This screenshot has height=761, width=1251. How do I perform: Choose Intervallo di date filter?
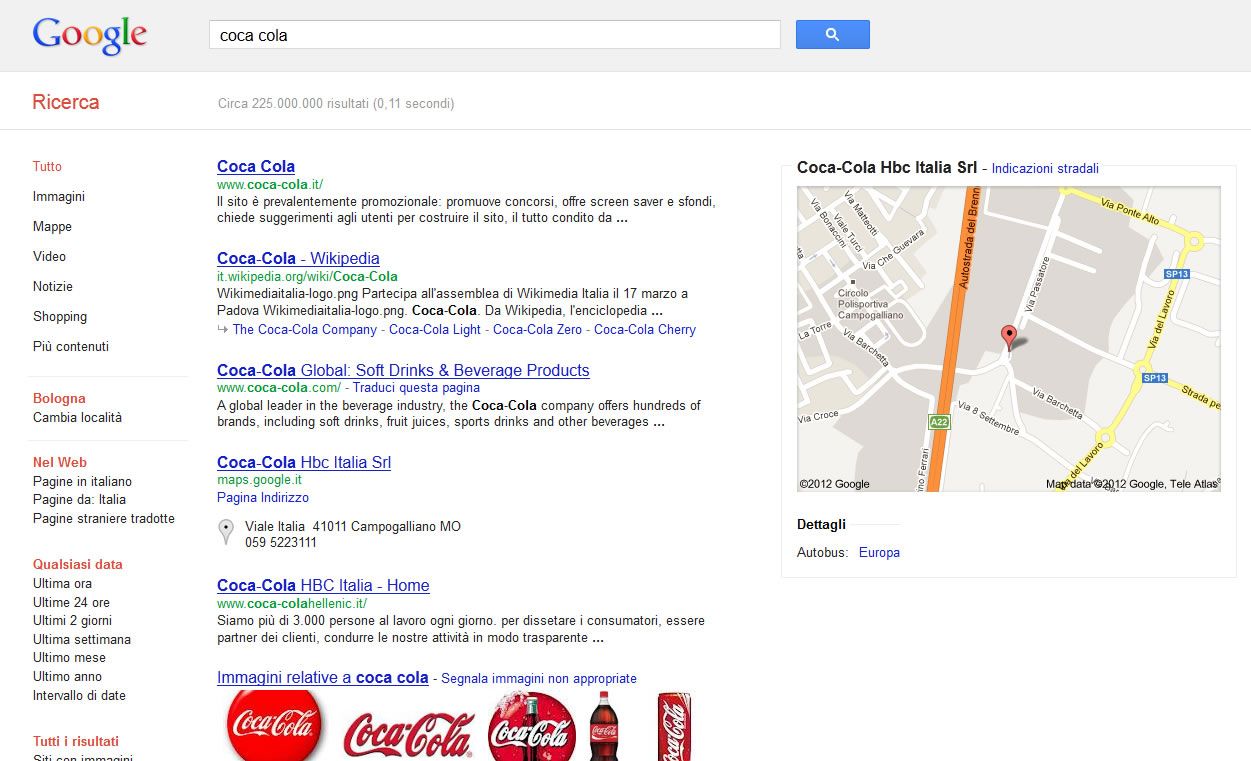(79, 696)
